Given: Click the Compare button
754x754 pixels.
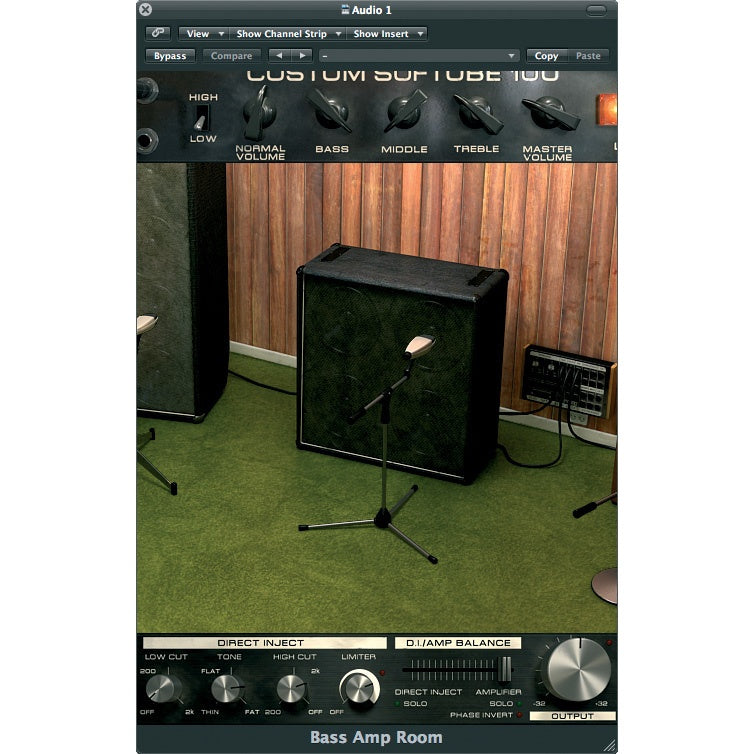Looking at the screenshot, I should coord(231,56).
